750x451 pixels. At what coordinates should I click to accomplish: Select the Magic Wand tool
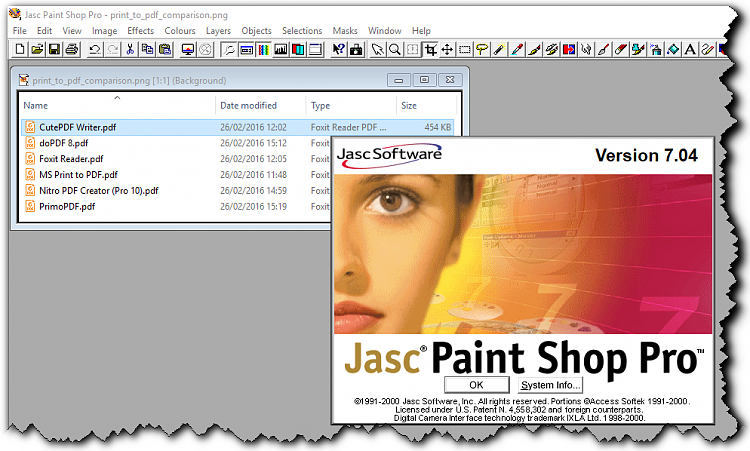click(x=499, y=49)
